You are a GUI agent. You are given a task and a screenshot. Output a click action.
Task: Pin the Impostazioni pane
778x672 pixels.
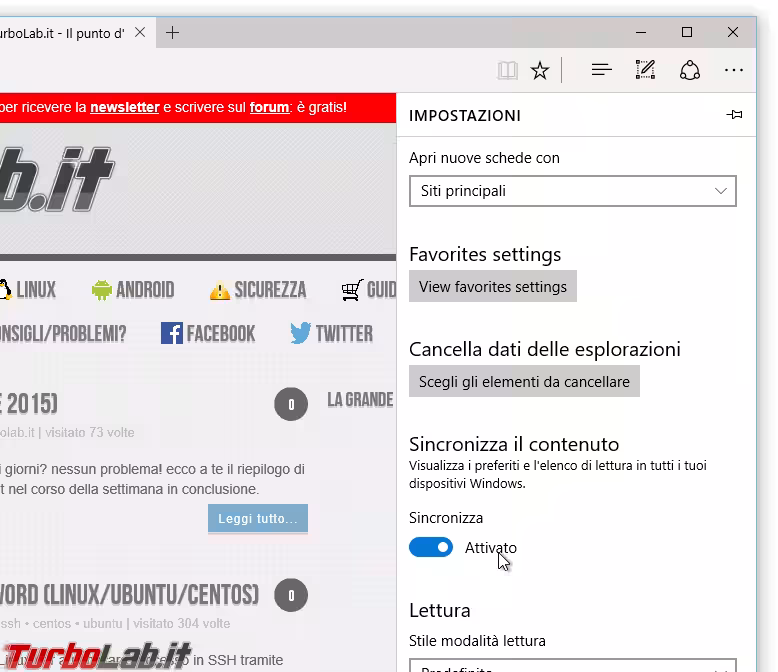pos(734,115)
